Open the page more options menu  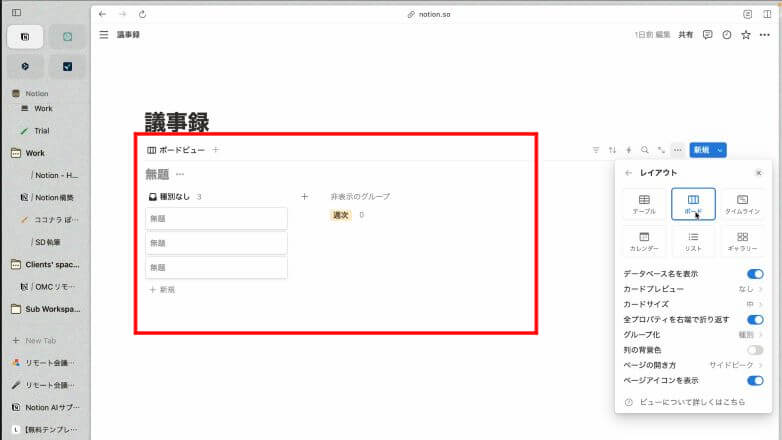[x=765, y=34]
